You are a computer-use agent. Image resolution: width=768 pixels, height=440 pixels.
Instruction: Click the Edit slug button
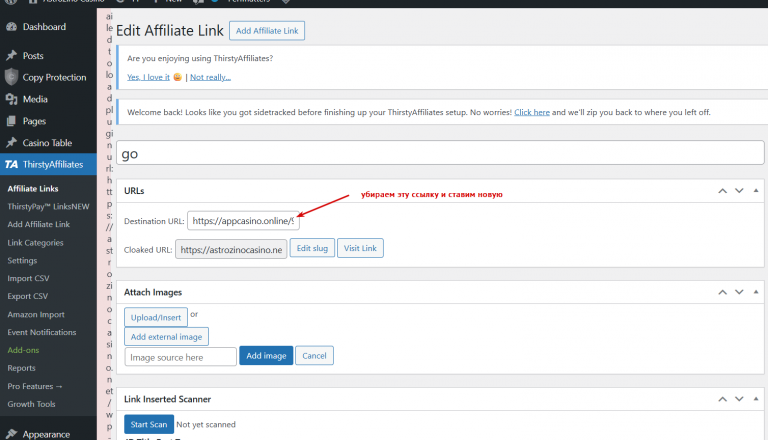(x=312, y=248)
